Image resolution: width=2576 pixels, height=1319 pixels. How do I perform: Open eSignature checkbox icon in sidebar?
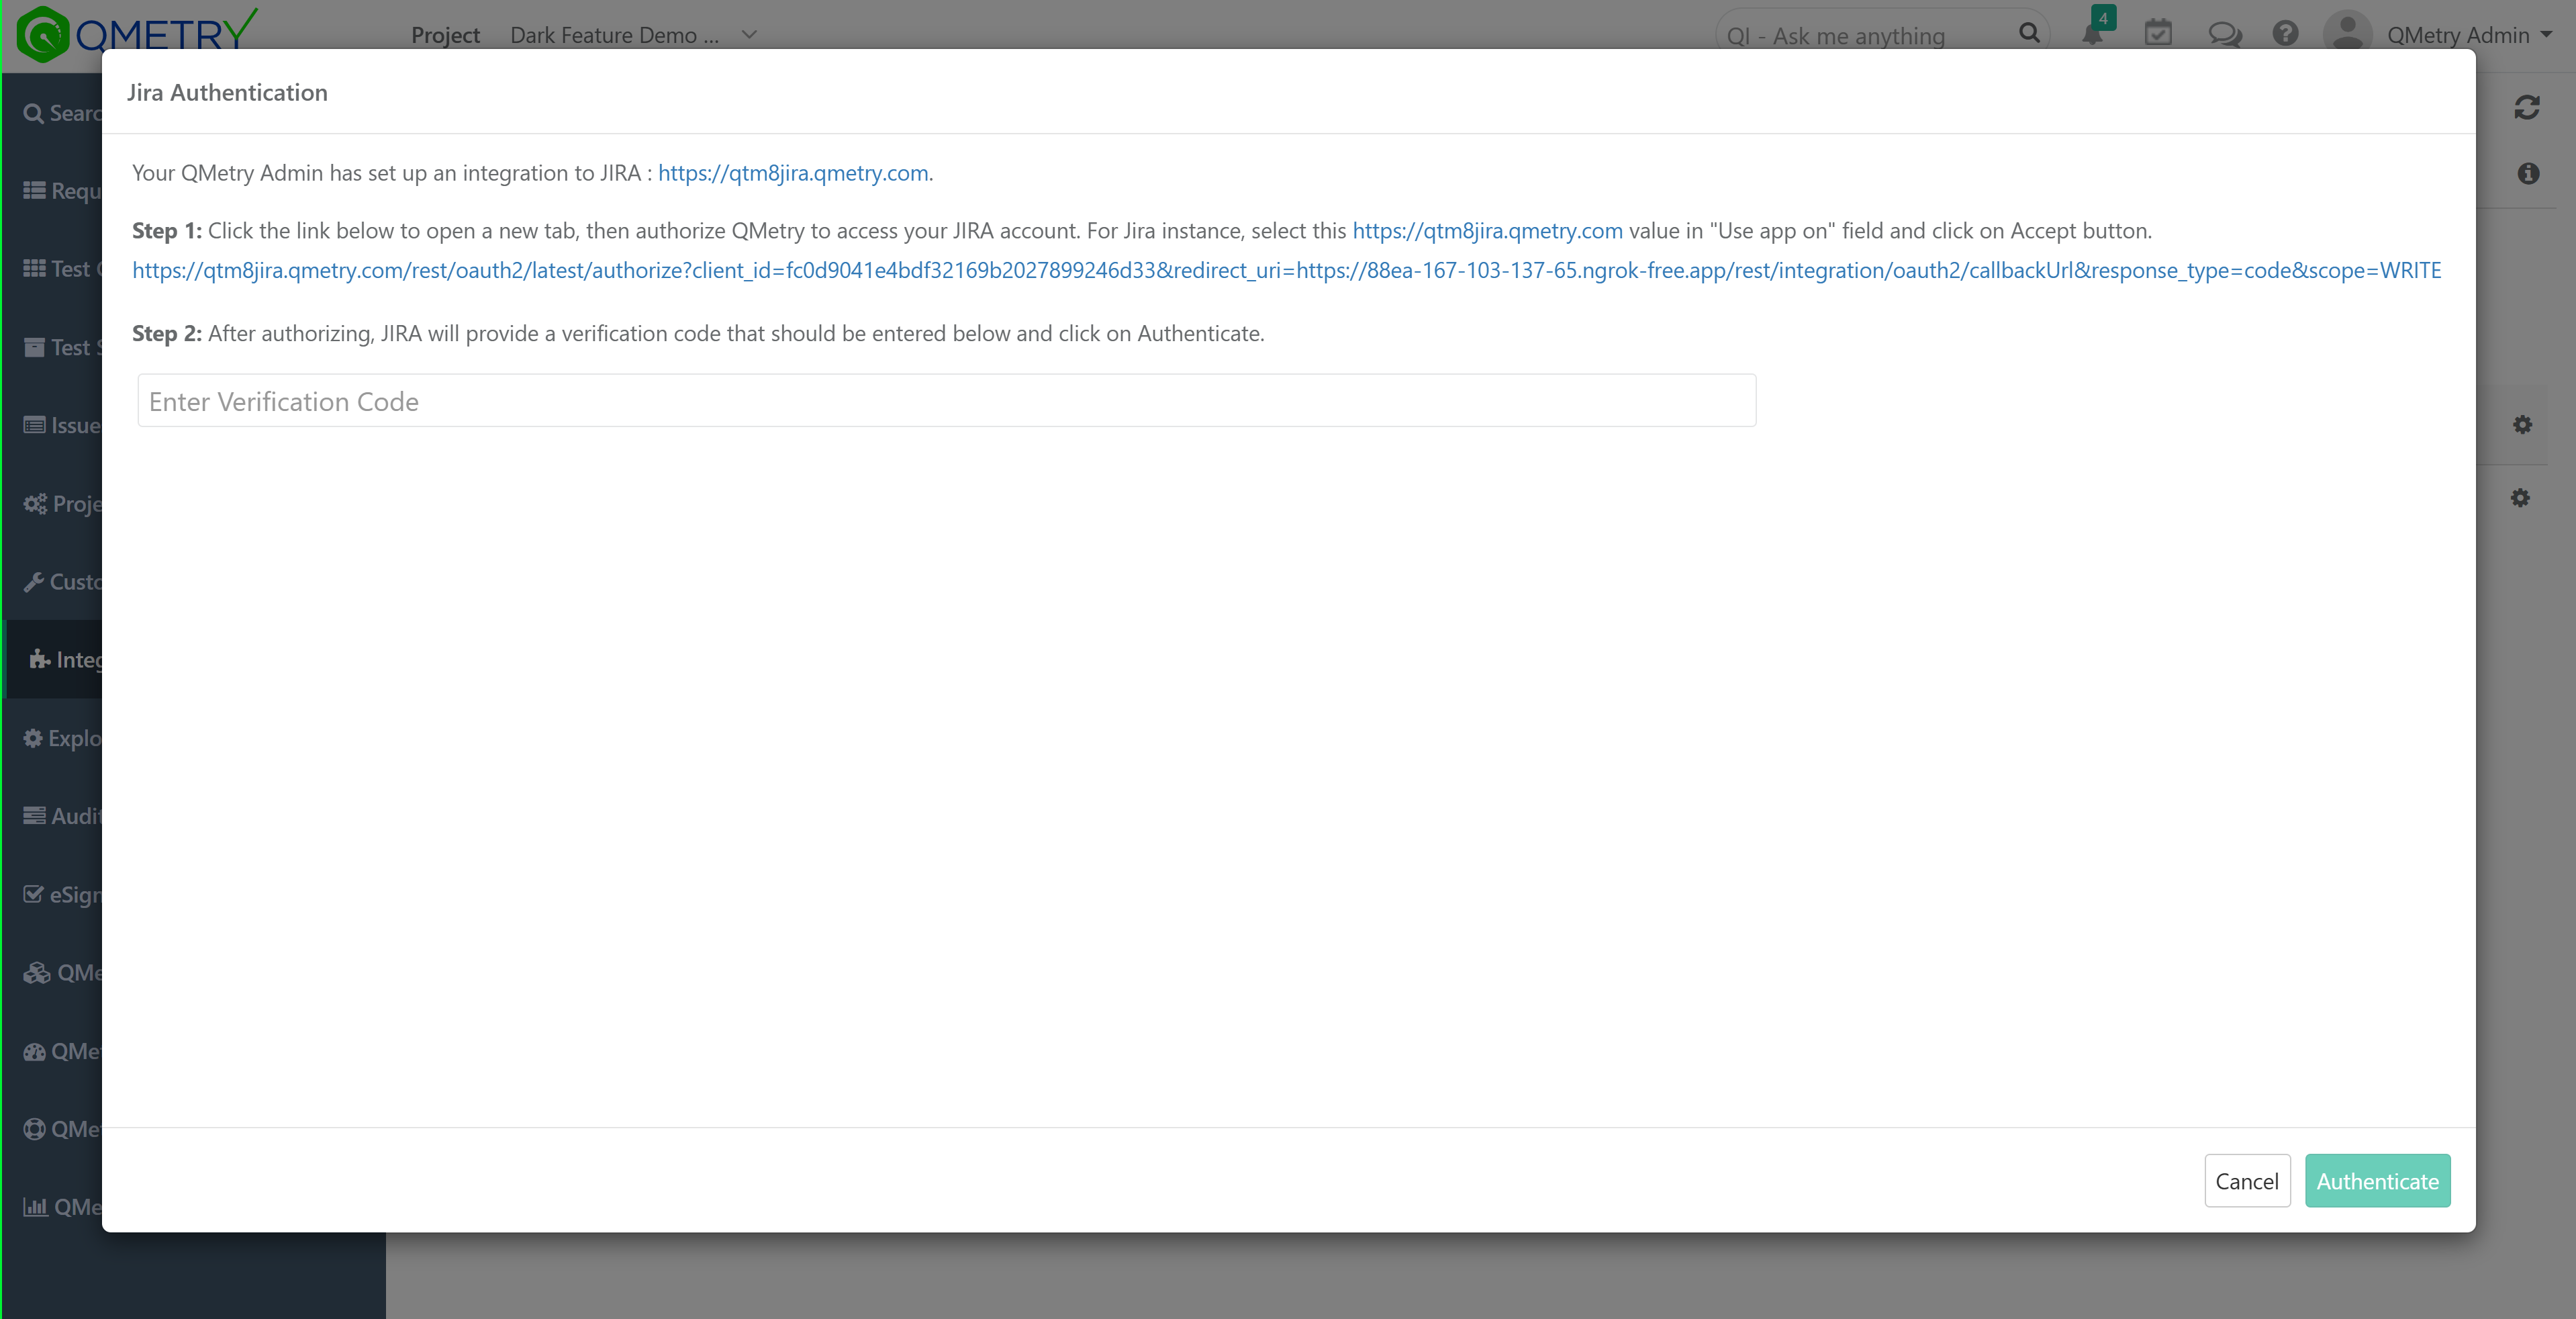[x=34, y=894]
